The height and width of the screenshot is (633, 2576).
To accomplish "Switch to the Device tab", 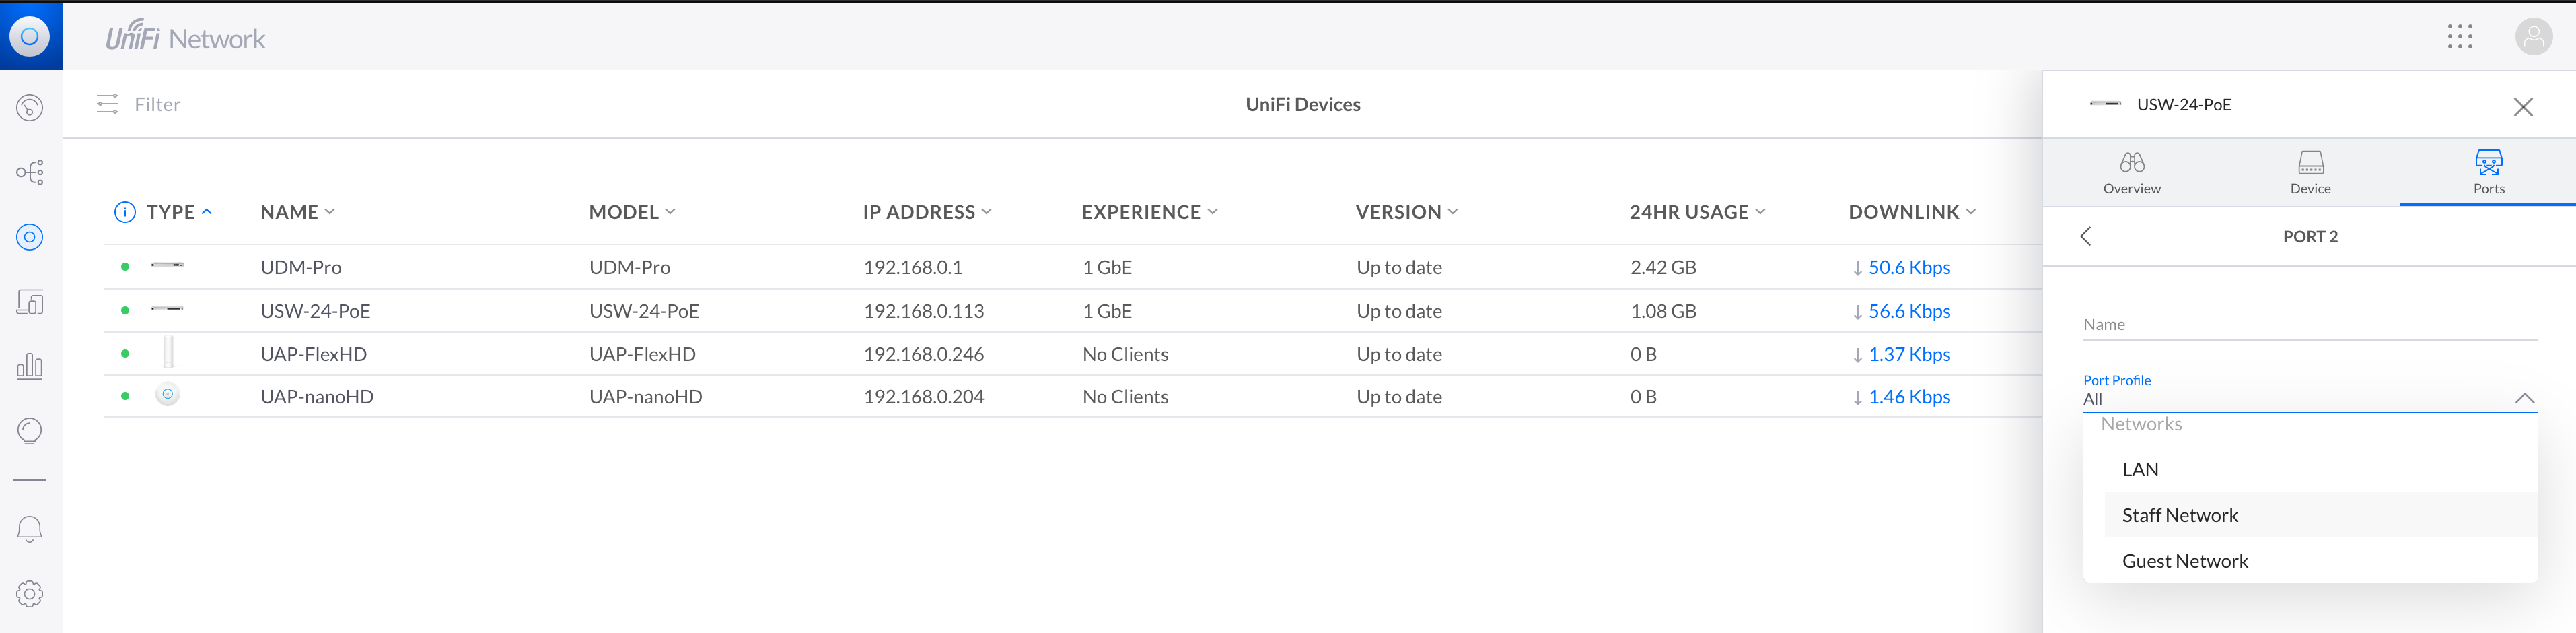I will click(2310, 173).
